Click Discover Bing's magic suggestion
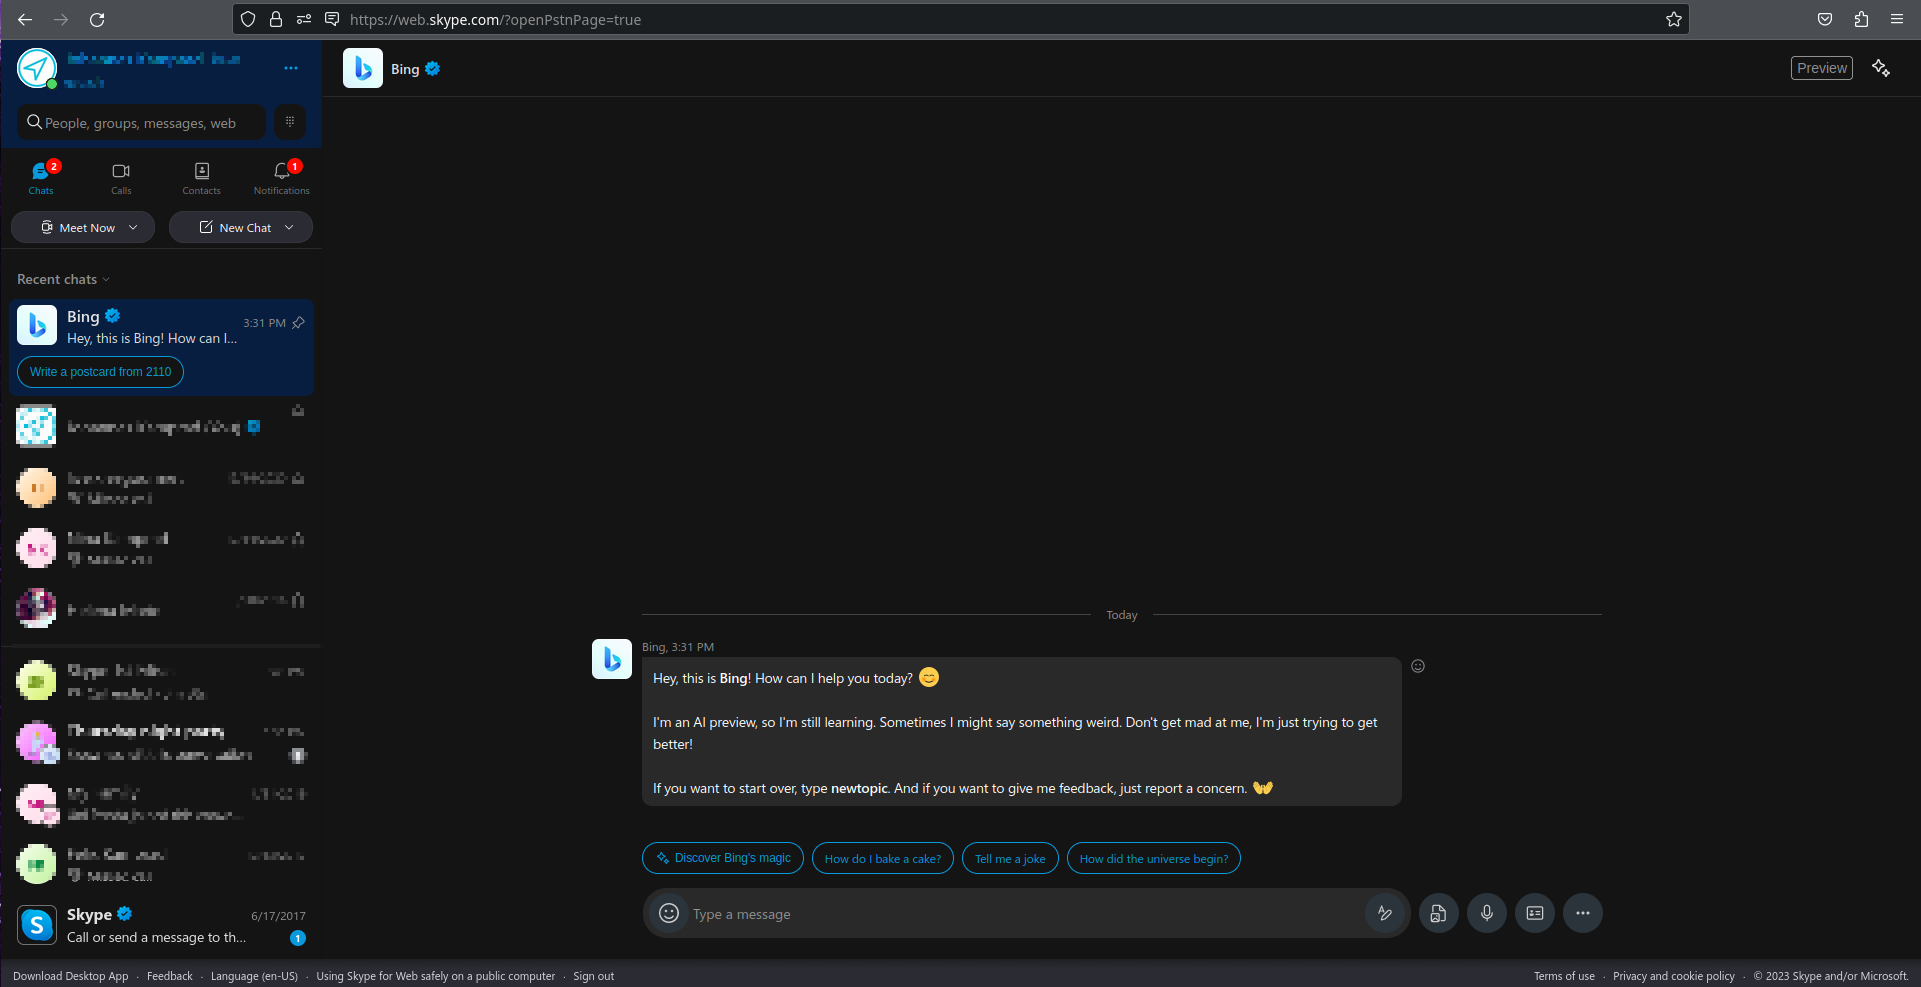Viewport: 1921px width, 987px height. 723,858
